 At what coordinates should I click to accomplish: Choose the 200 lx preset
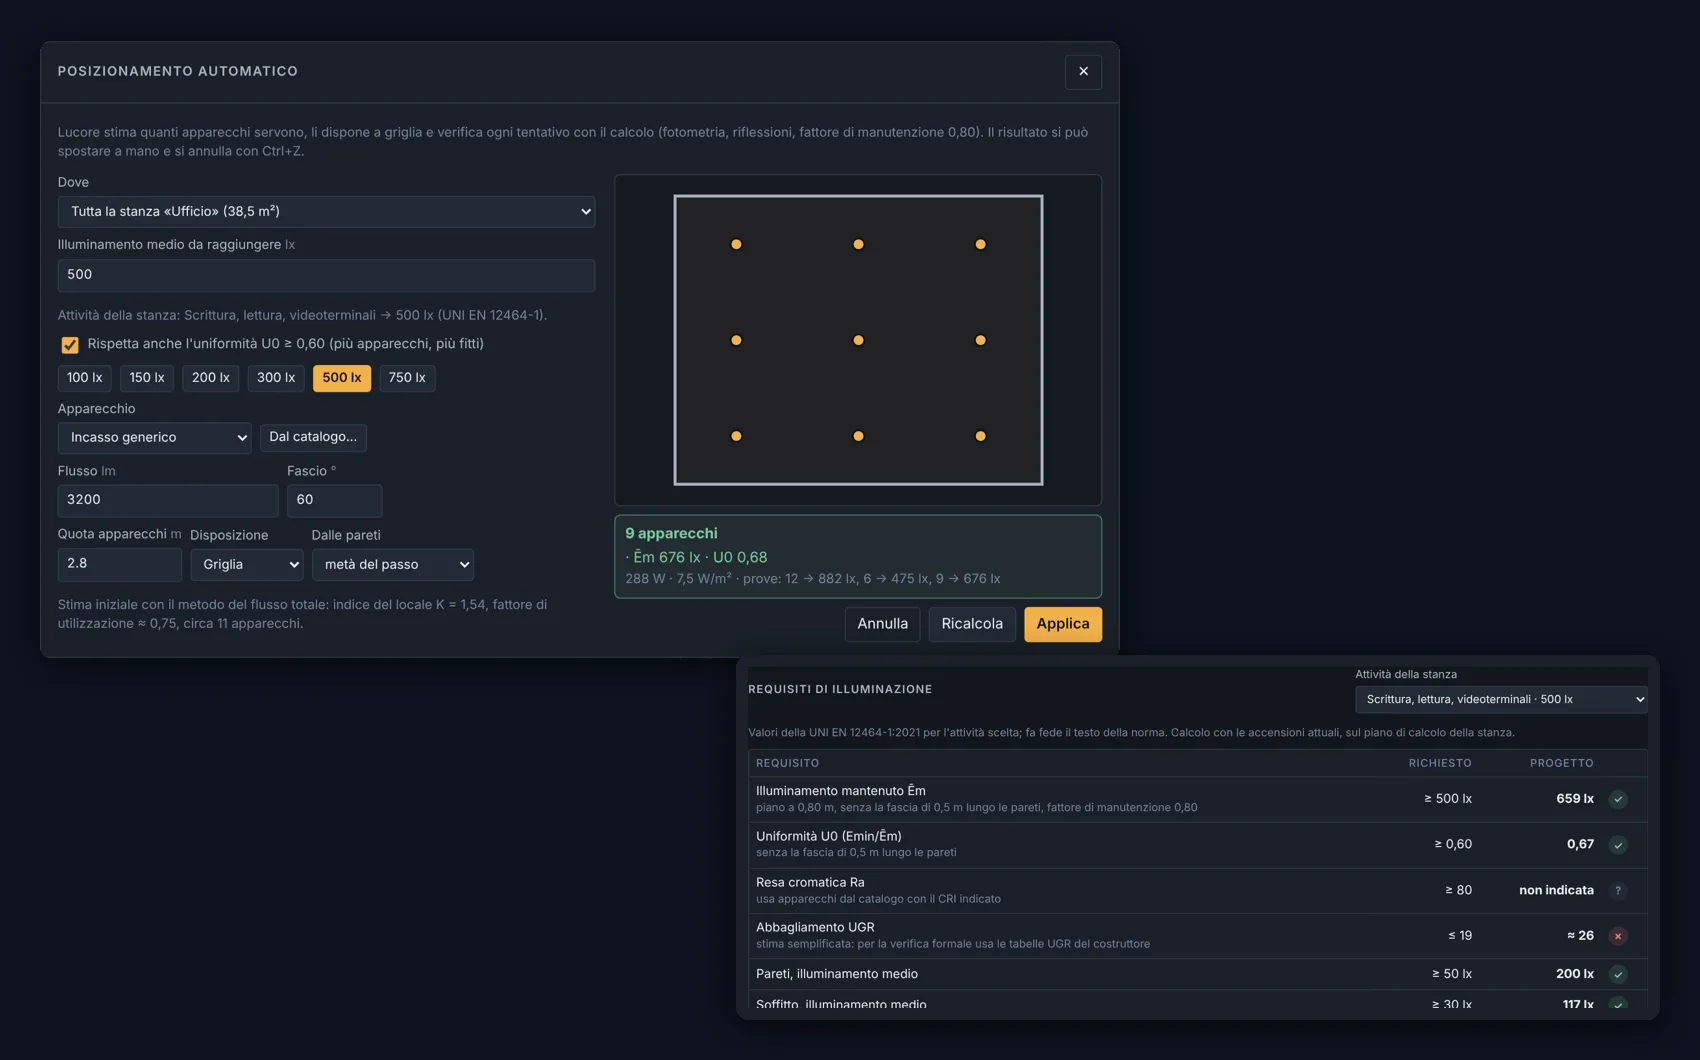point(210,378)
